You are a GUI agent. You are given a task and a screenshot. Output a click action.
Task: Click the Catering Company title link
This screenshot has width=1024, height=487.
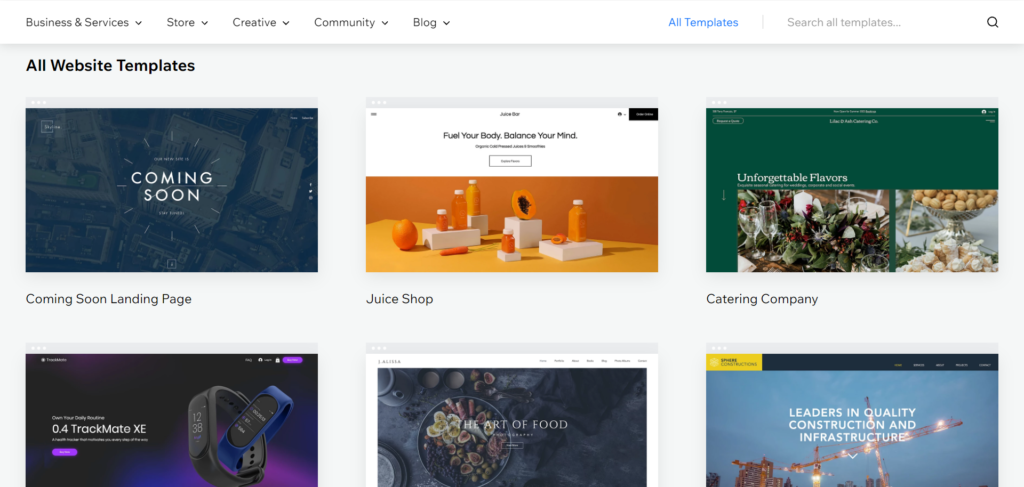tap(762, 299)
